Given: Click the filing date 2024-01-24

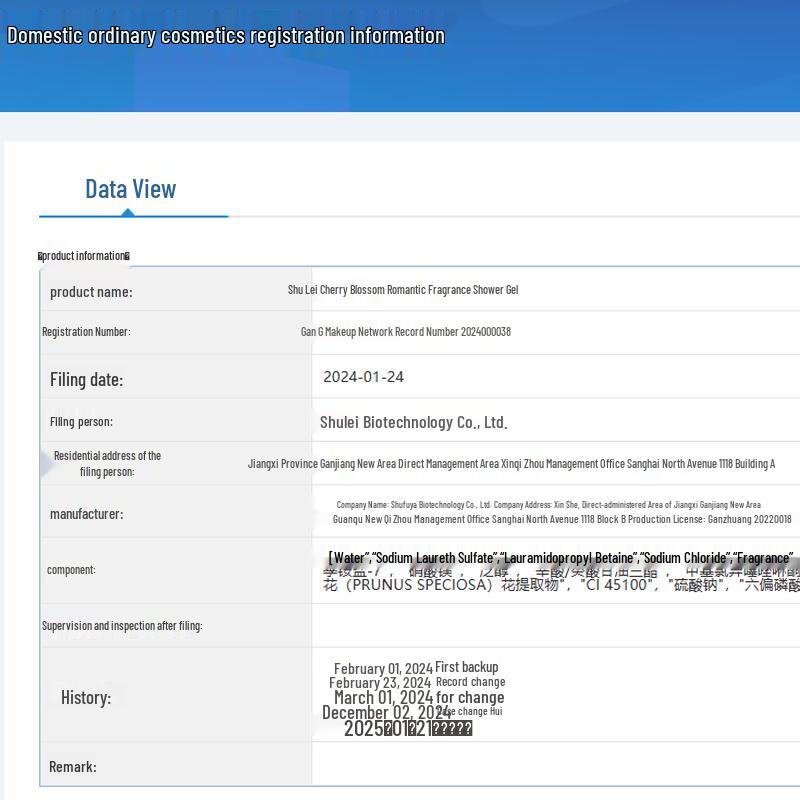Looking at the screenshot, I should pyautogui.click(x=363, y=377).
